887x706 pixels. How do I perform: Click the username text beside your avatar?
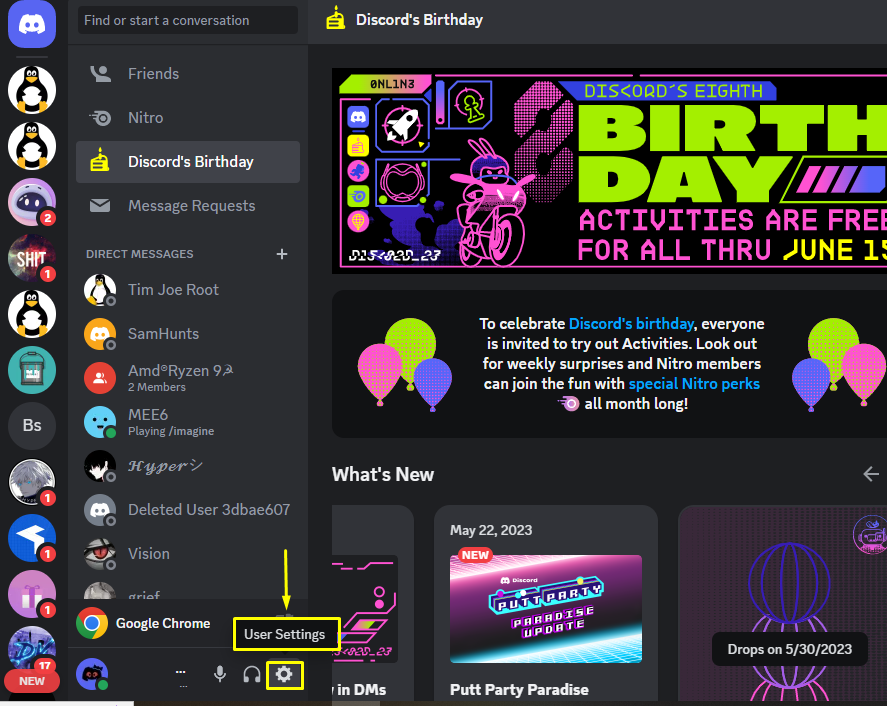pos(180,674)
